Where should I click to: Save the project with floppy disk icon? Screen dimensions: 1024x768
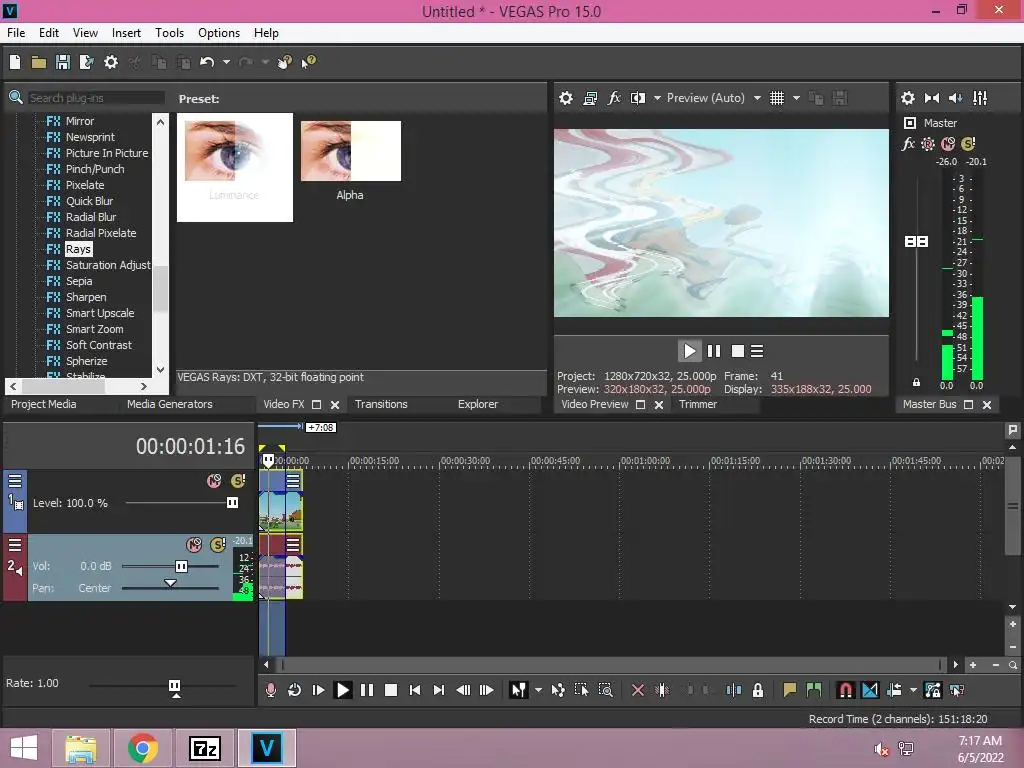[x=63, y=62]
